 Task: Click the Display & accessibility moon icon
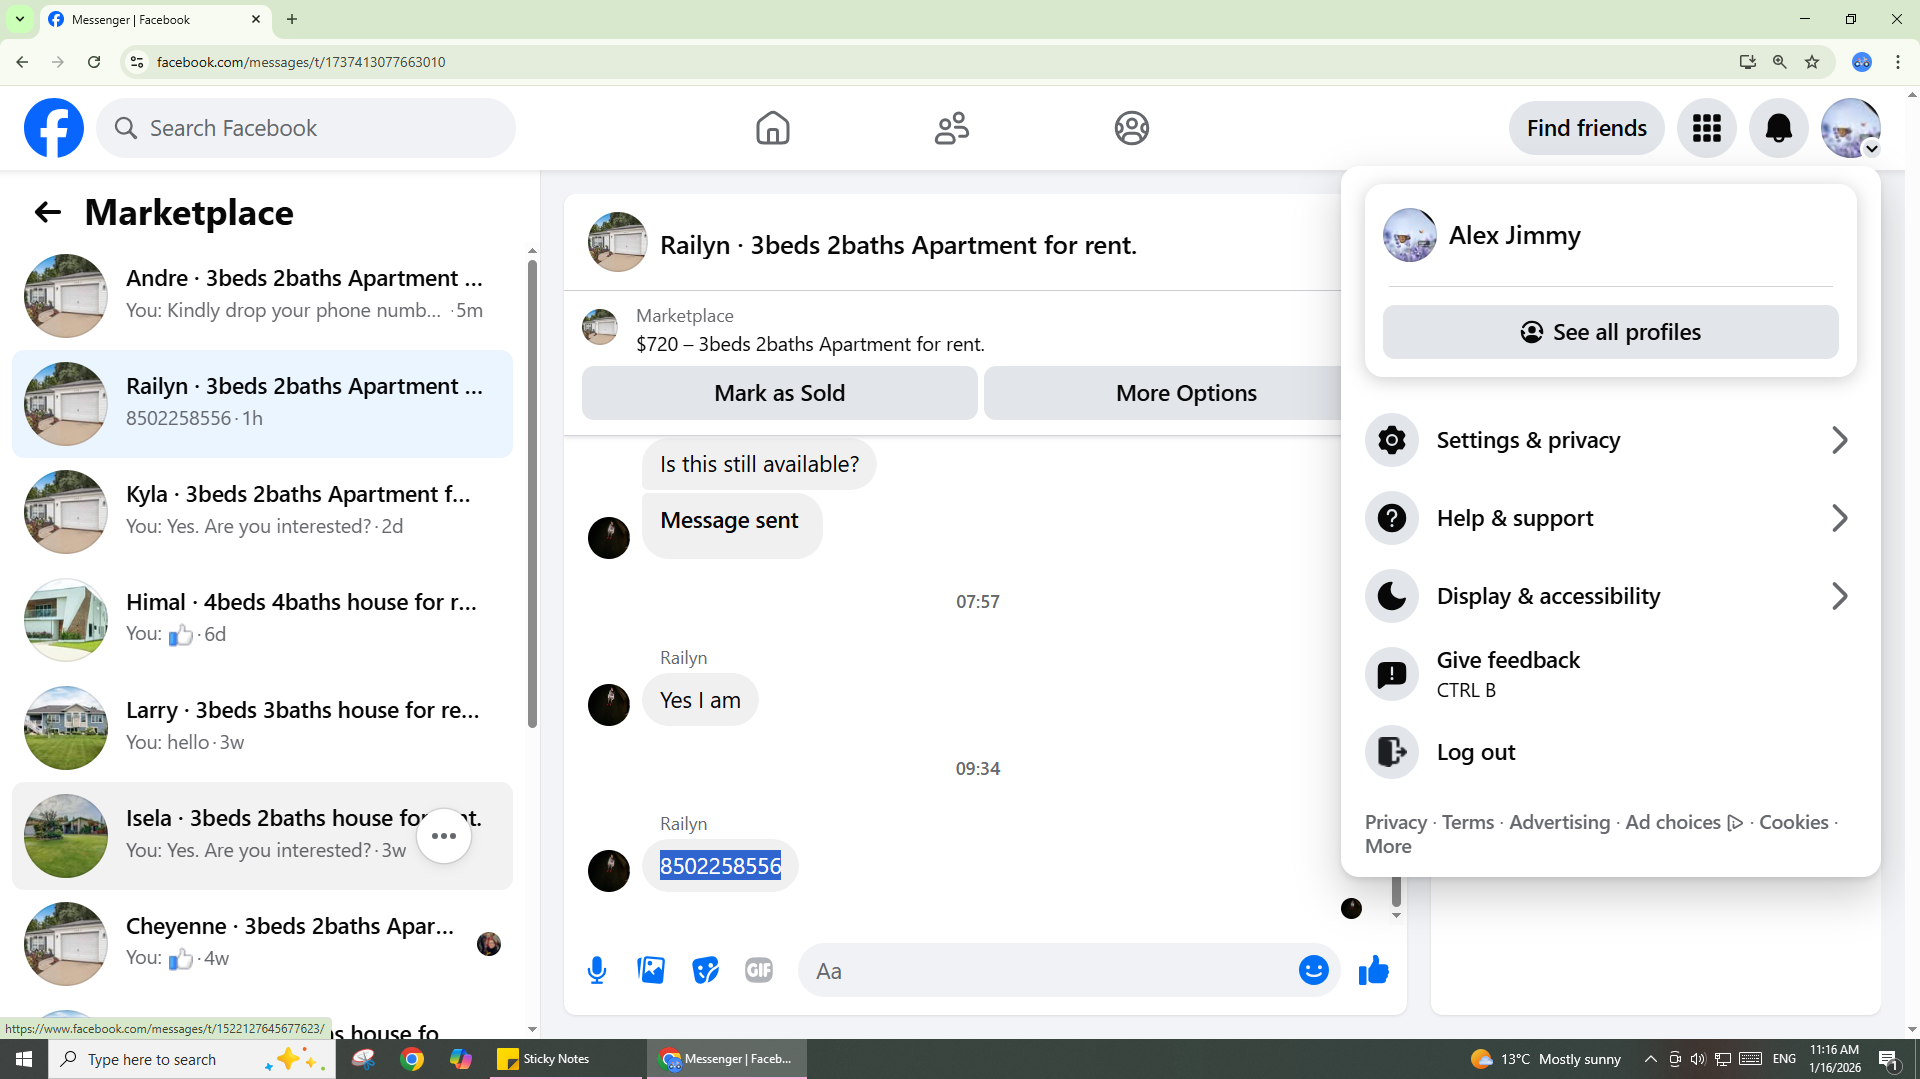[x=1392, y=596]
